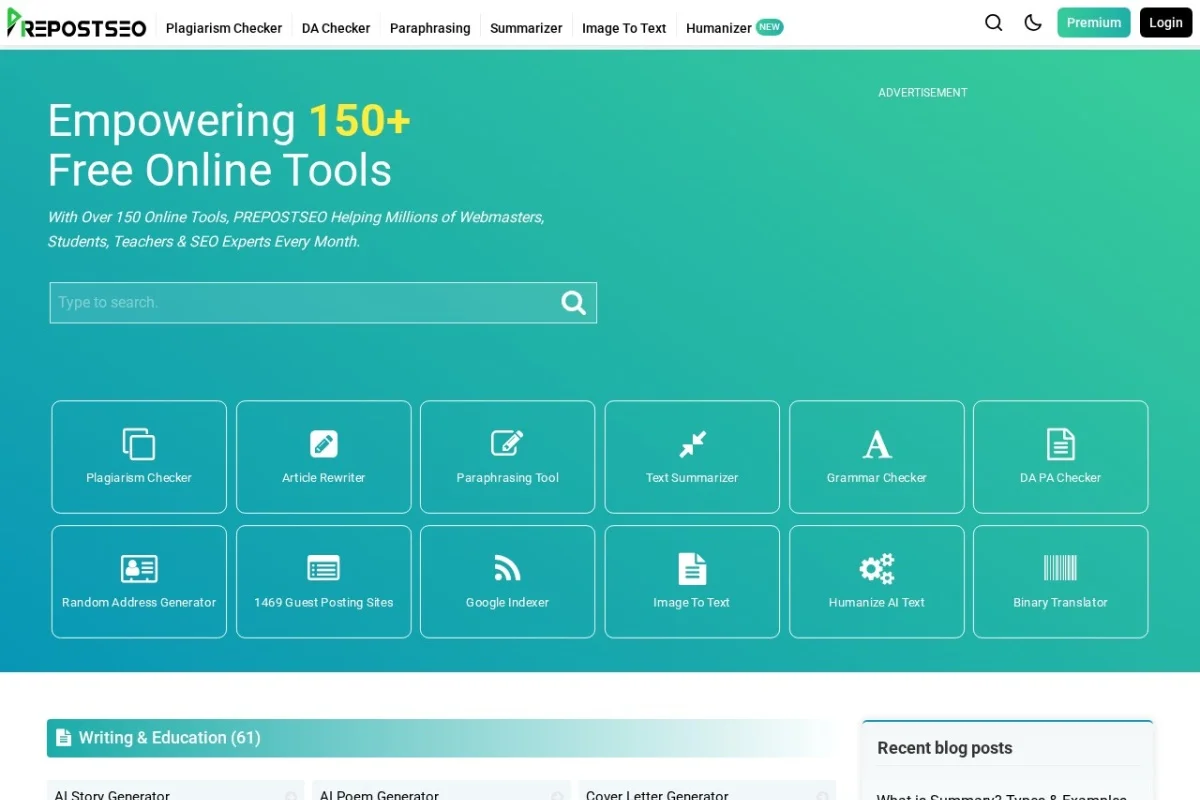Open the 1469 Guest Posting Sites list icon

[323, 569]
